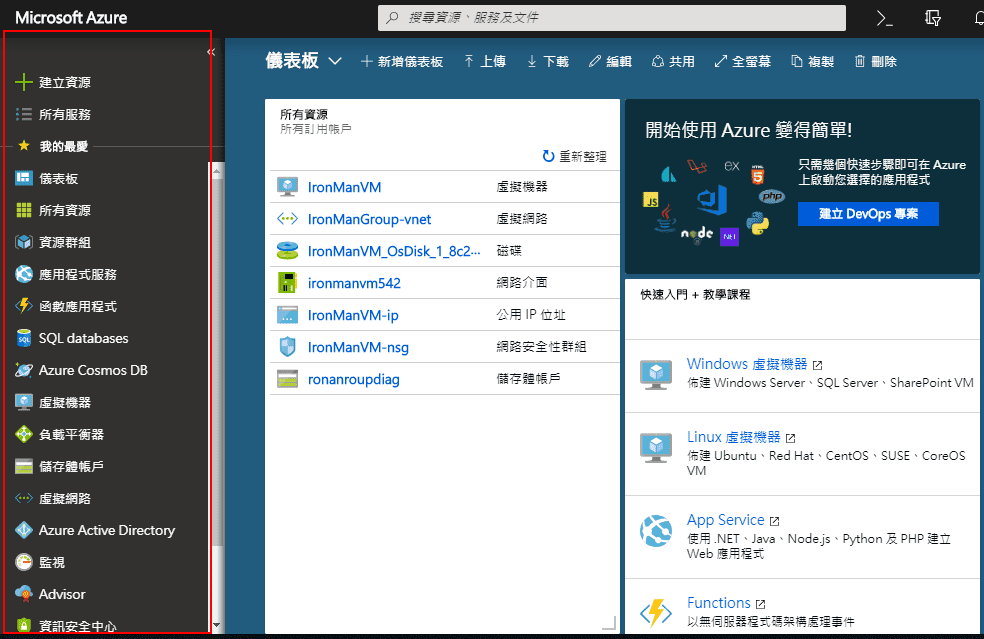
Task: Click the 應用程式服務 icon in sidebar
Action: pyautogui.click(x=24, y=274)
